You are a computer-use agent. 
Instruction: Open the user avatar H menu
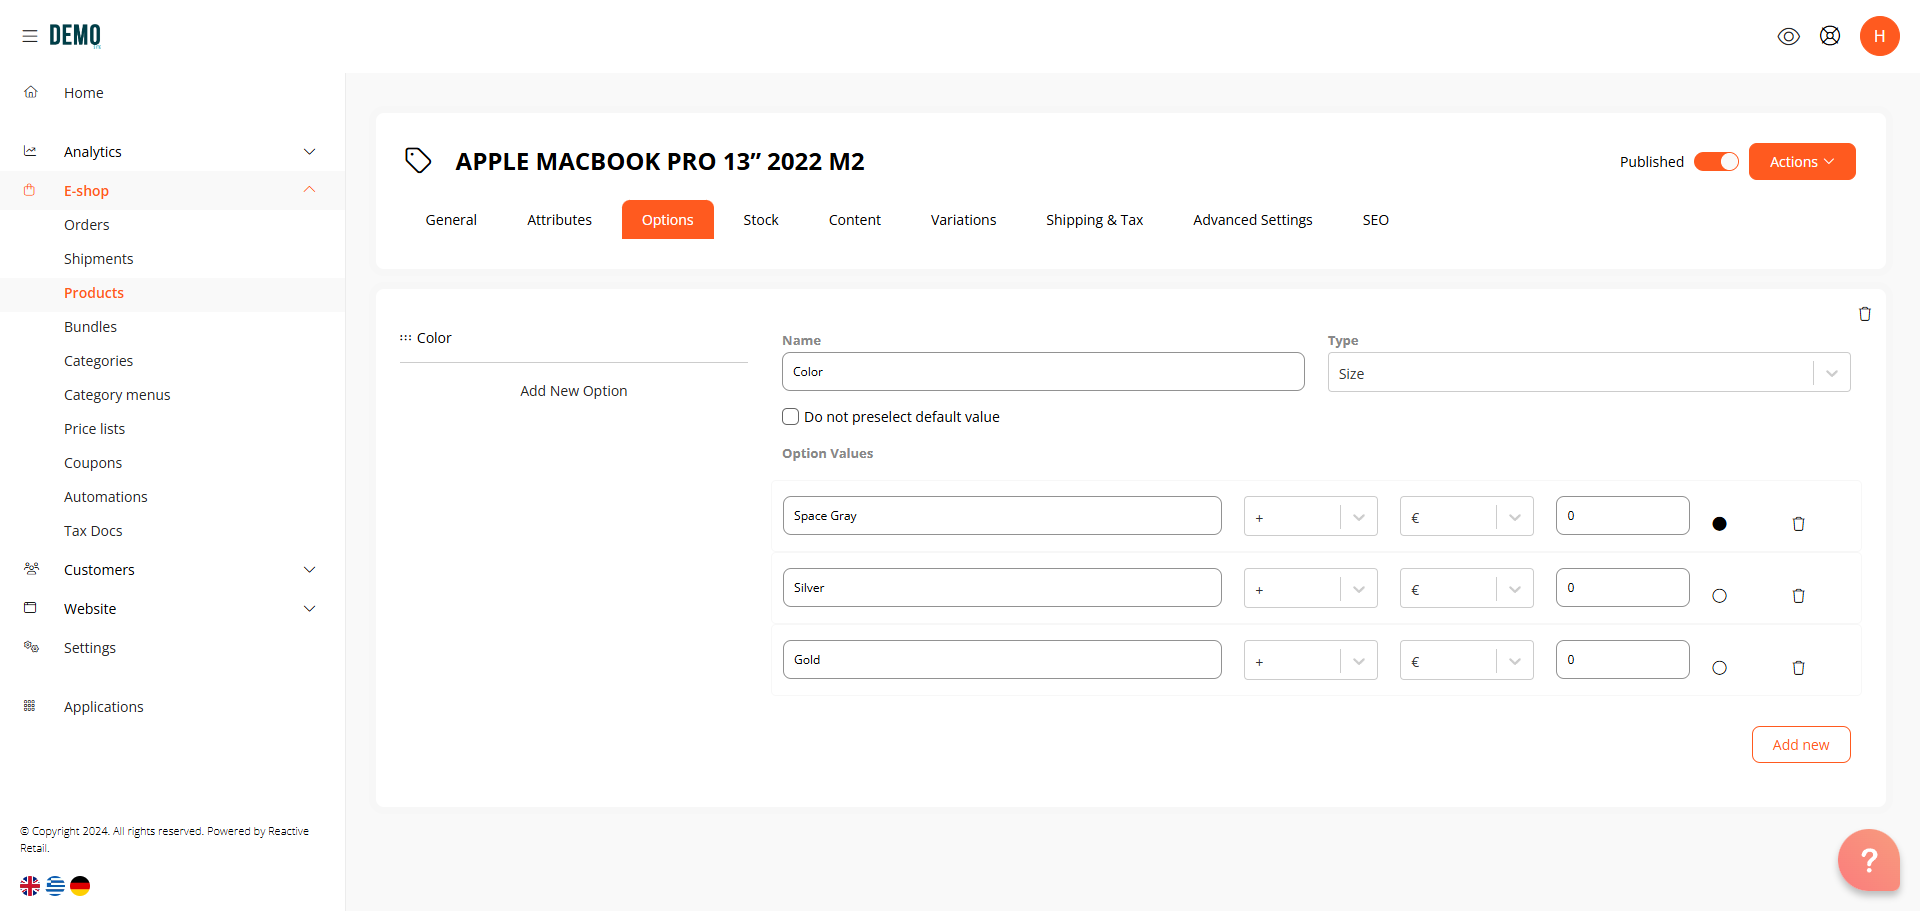1879,36
